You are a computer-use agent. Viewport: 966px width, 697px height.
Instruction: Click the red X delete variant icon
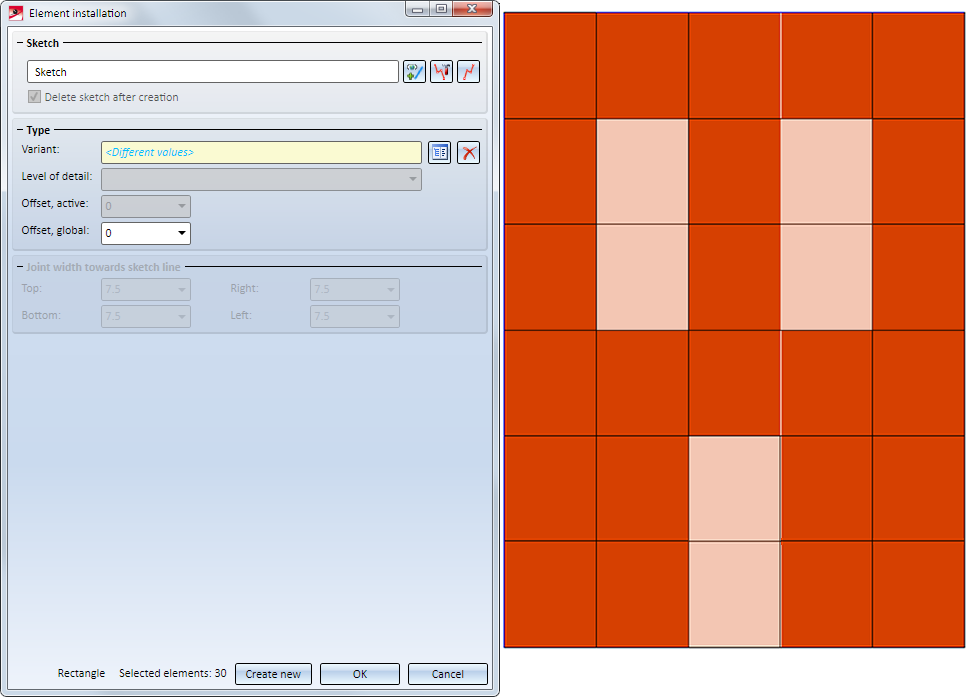[x=468, y=152]
